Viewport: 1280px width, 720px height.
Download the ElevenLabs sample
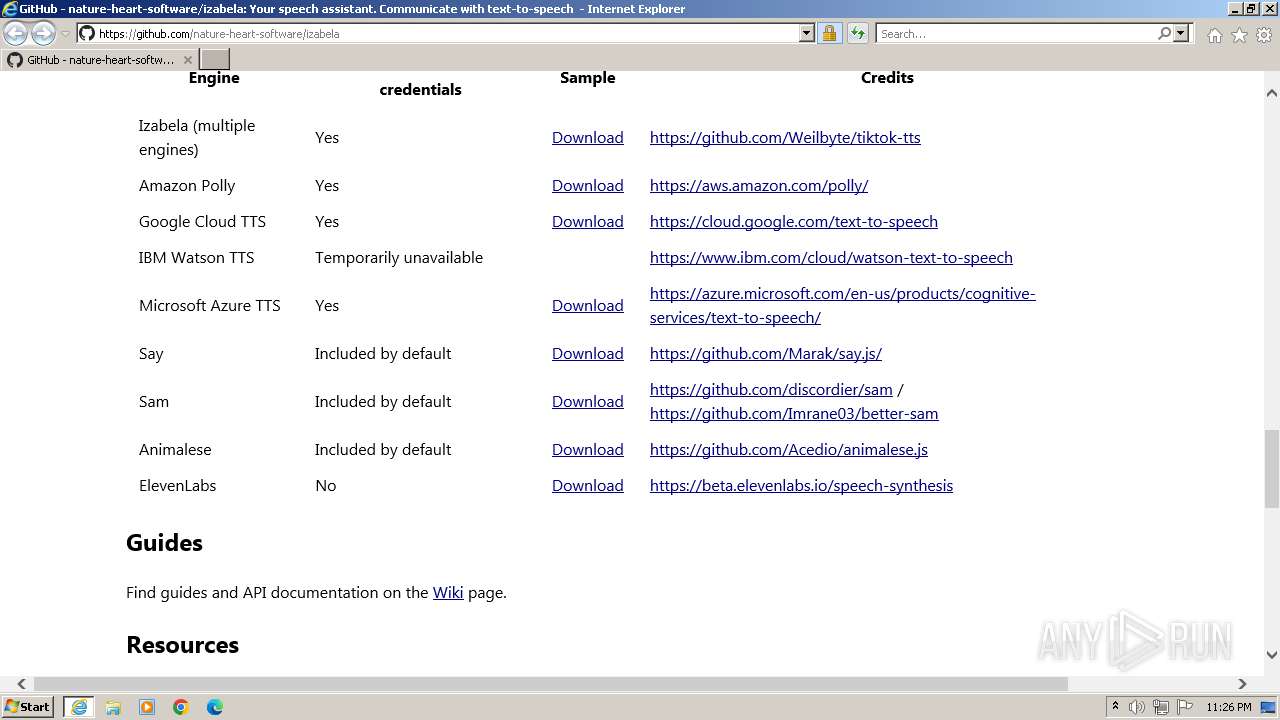[x=588, y=485]
